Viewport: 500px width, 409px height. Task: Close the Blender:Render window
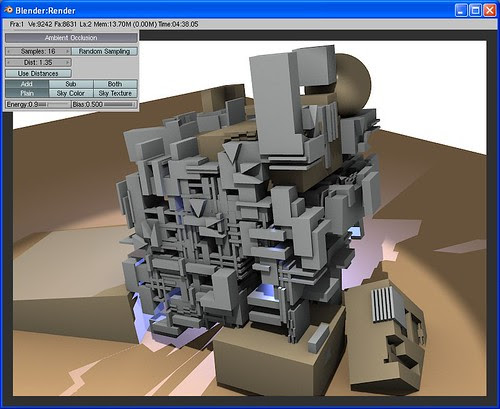[x=489, y=10]
